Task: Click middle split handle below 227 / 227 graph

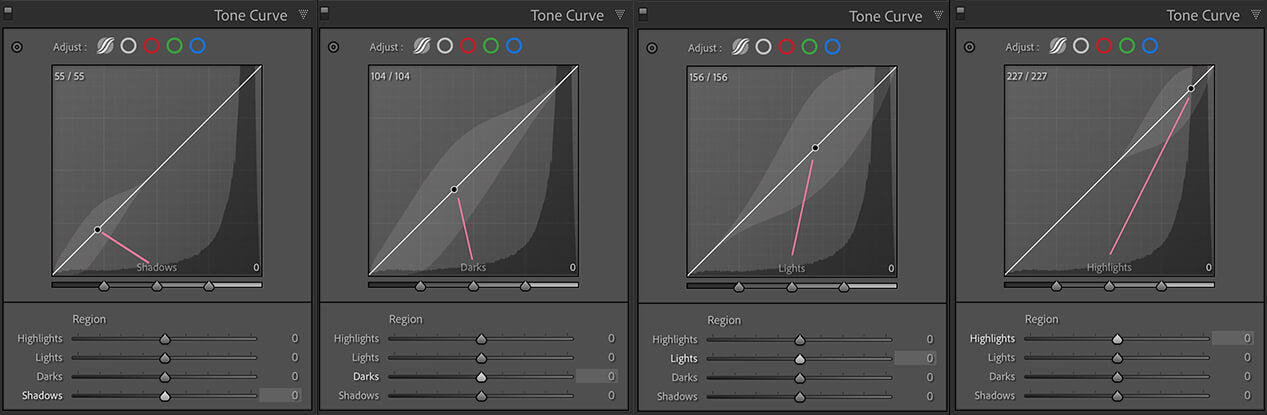Action: click(x=1109, y=286)
